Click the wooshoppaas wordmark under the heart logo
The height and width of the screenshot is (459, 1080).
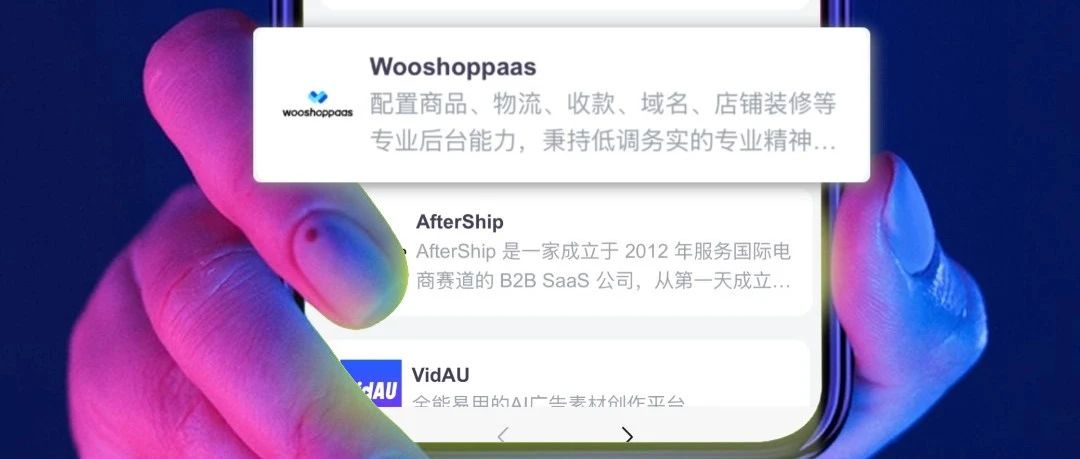pyautogui.click(x=318, y=112)
